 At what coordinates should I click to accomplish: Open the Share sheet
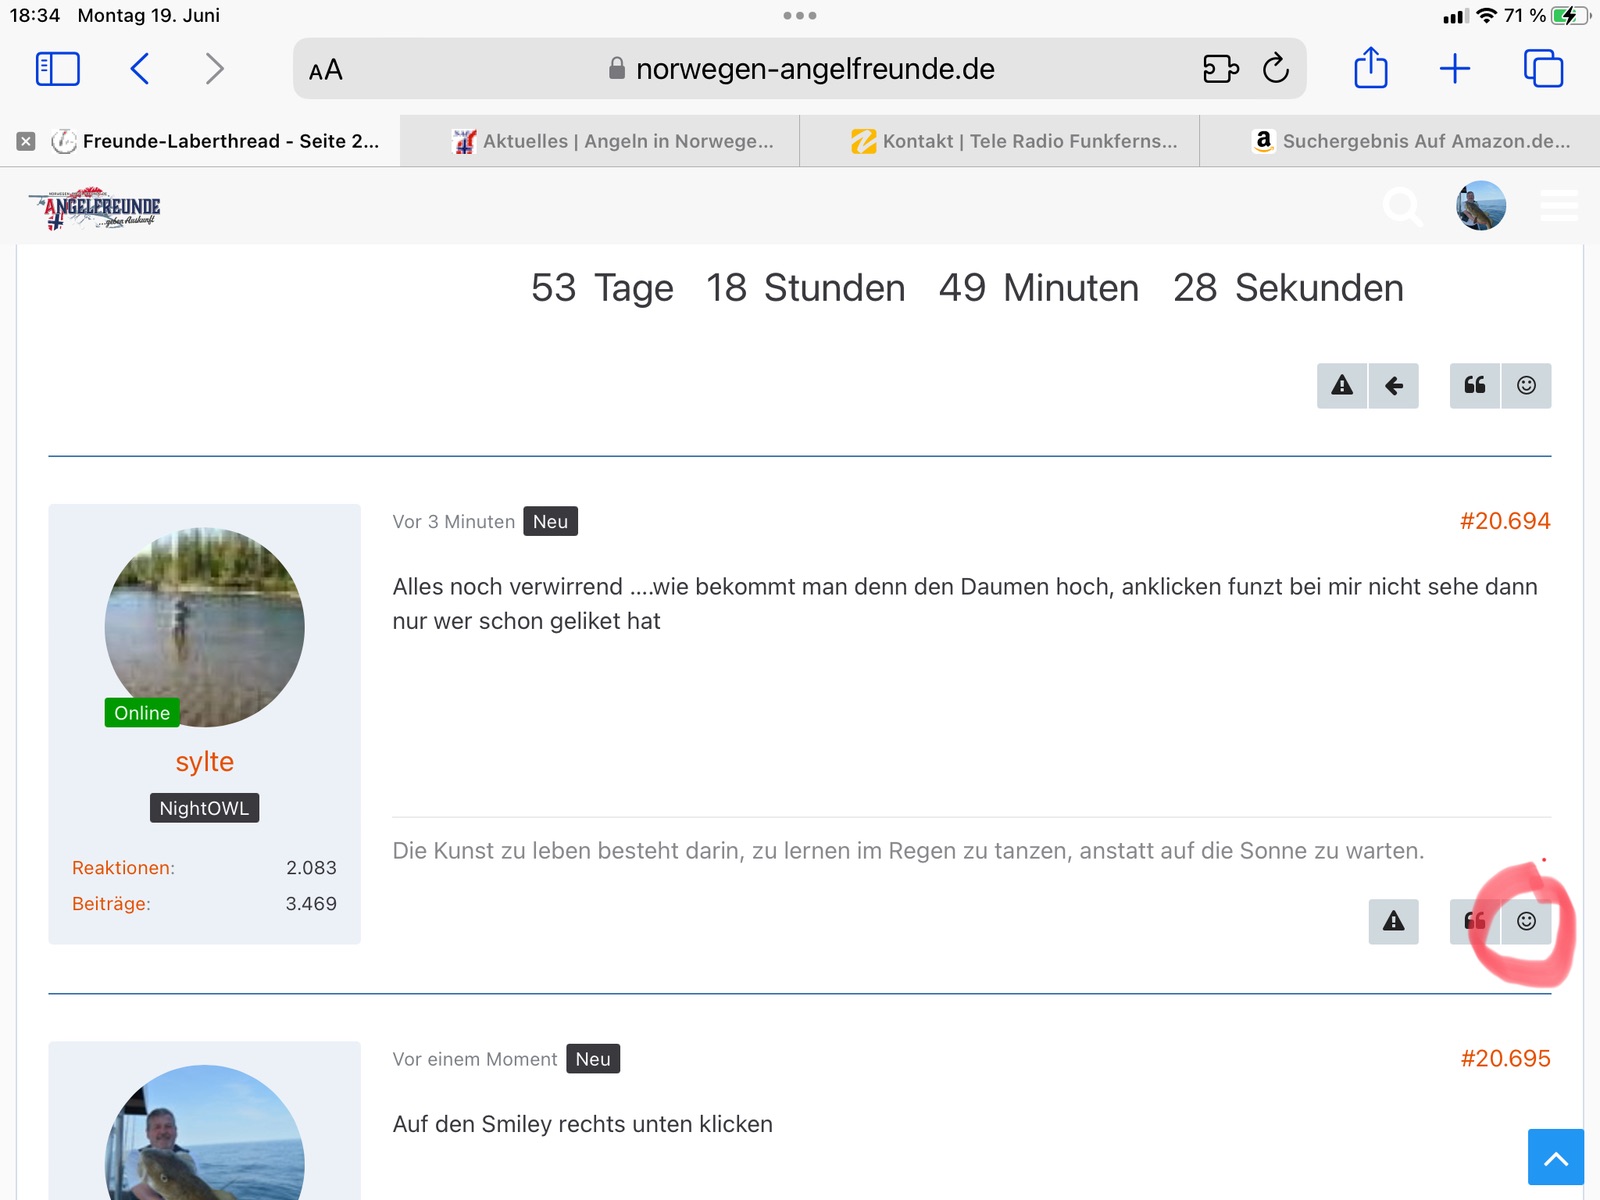coord(1370,69)
